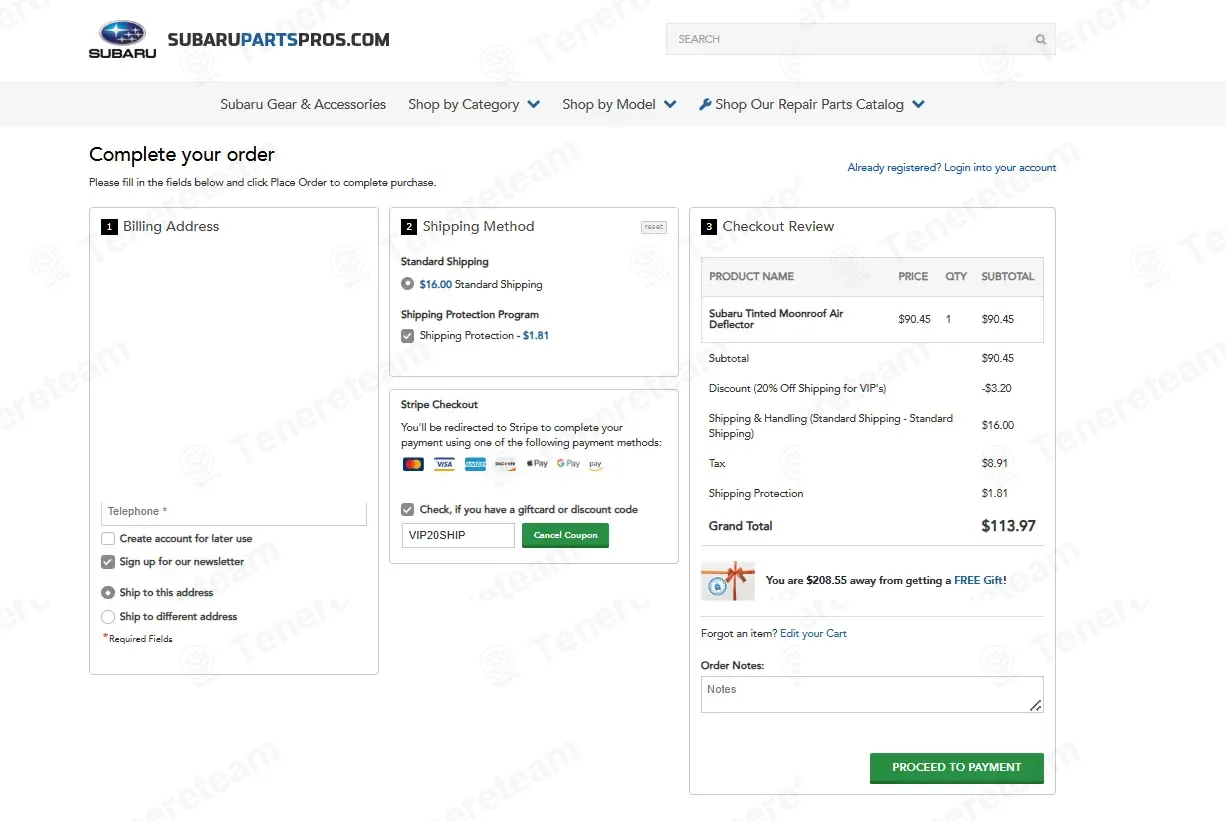Click the reset button in Shipping Method
The height and width of the screenshot is (821, 1226).
point(654,227)
